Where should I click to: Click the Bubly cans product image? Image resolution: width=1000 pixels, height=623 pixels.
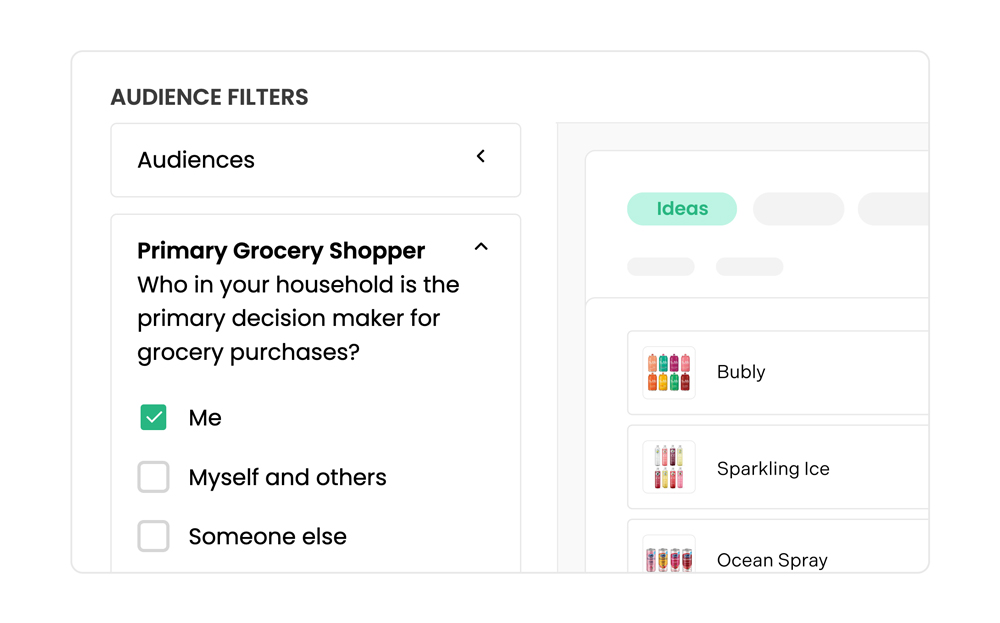coord(669,372)
